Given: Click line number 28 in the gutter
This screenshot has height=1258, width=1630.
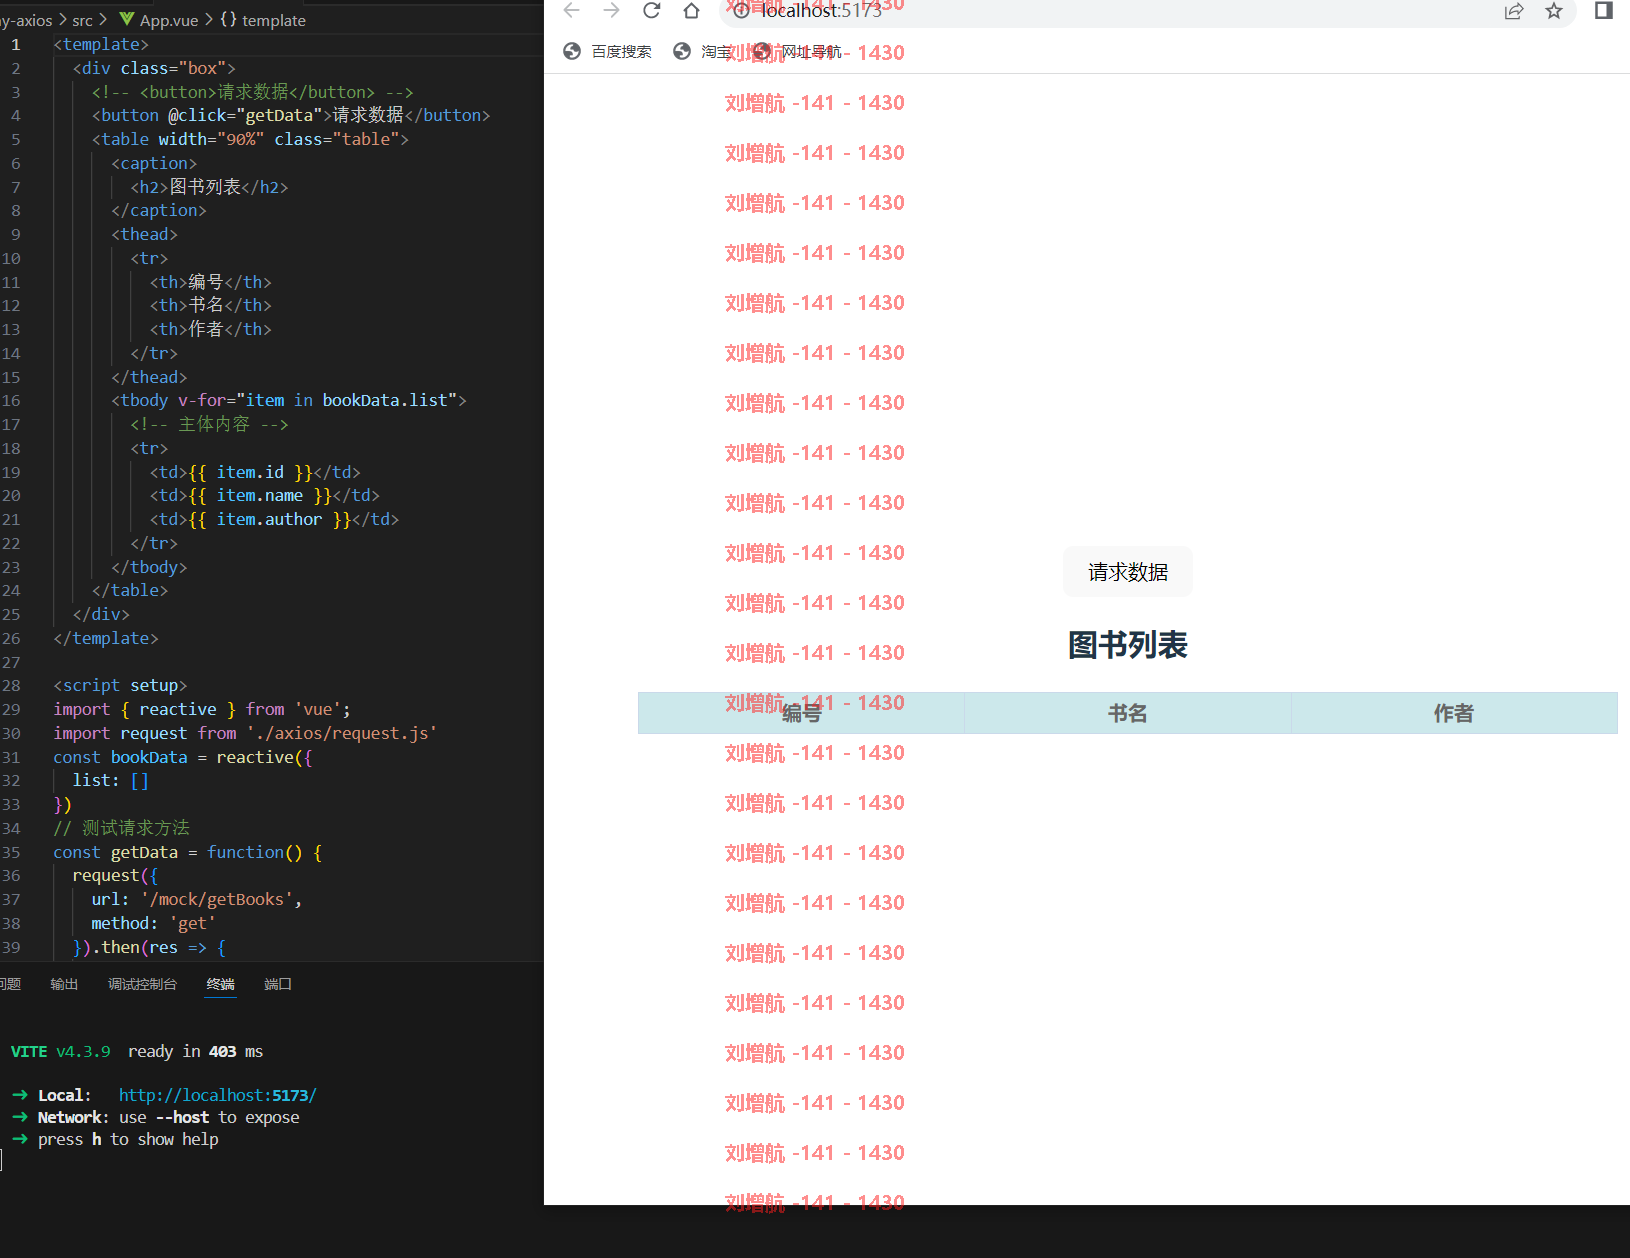Looking at the screenshot, I should pos(11,685).
